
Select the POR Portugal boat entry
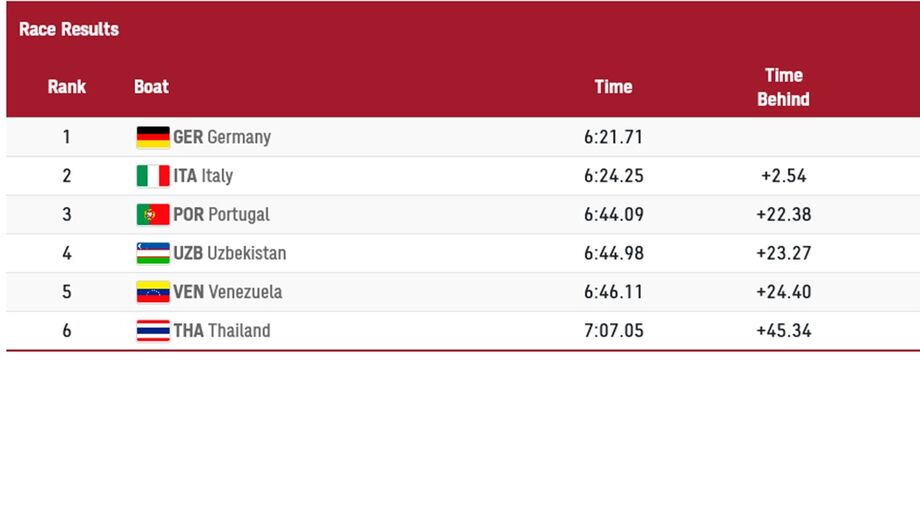(x=221, y=214)
